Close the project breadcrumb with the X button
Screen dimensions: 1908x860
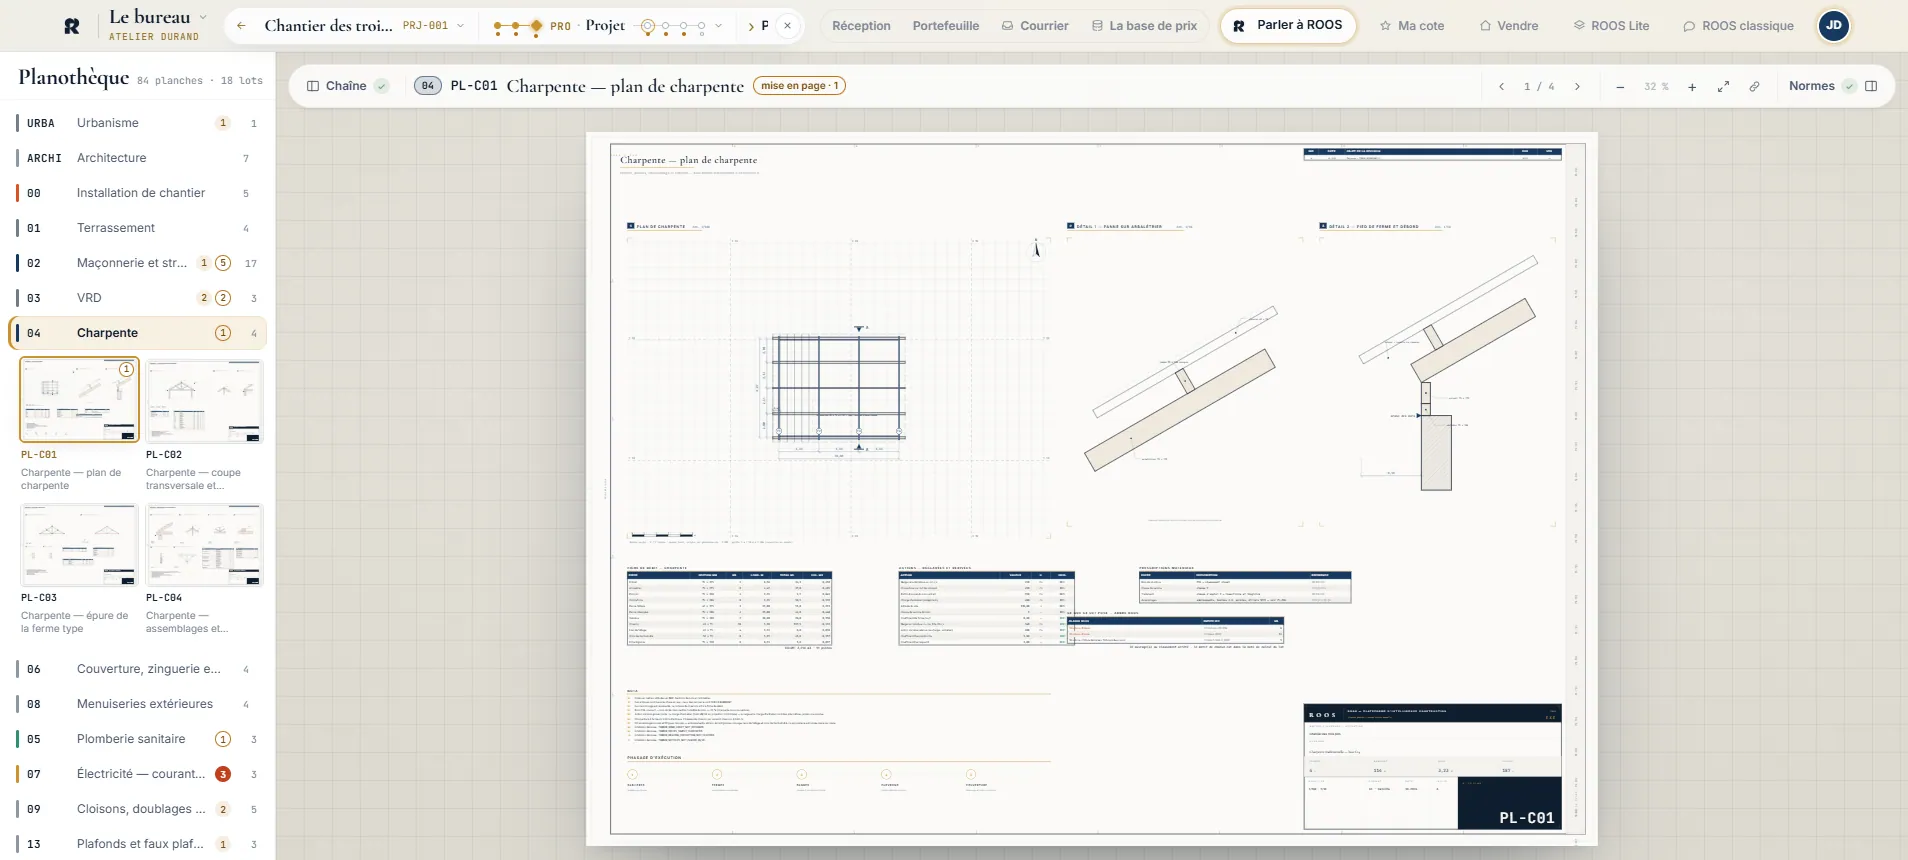788,26
